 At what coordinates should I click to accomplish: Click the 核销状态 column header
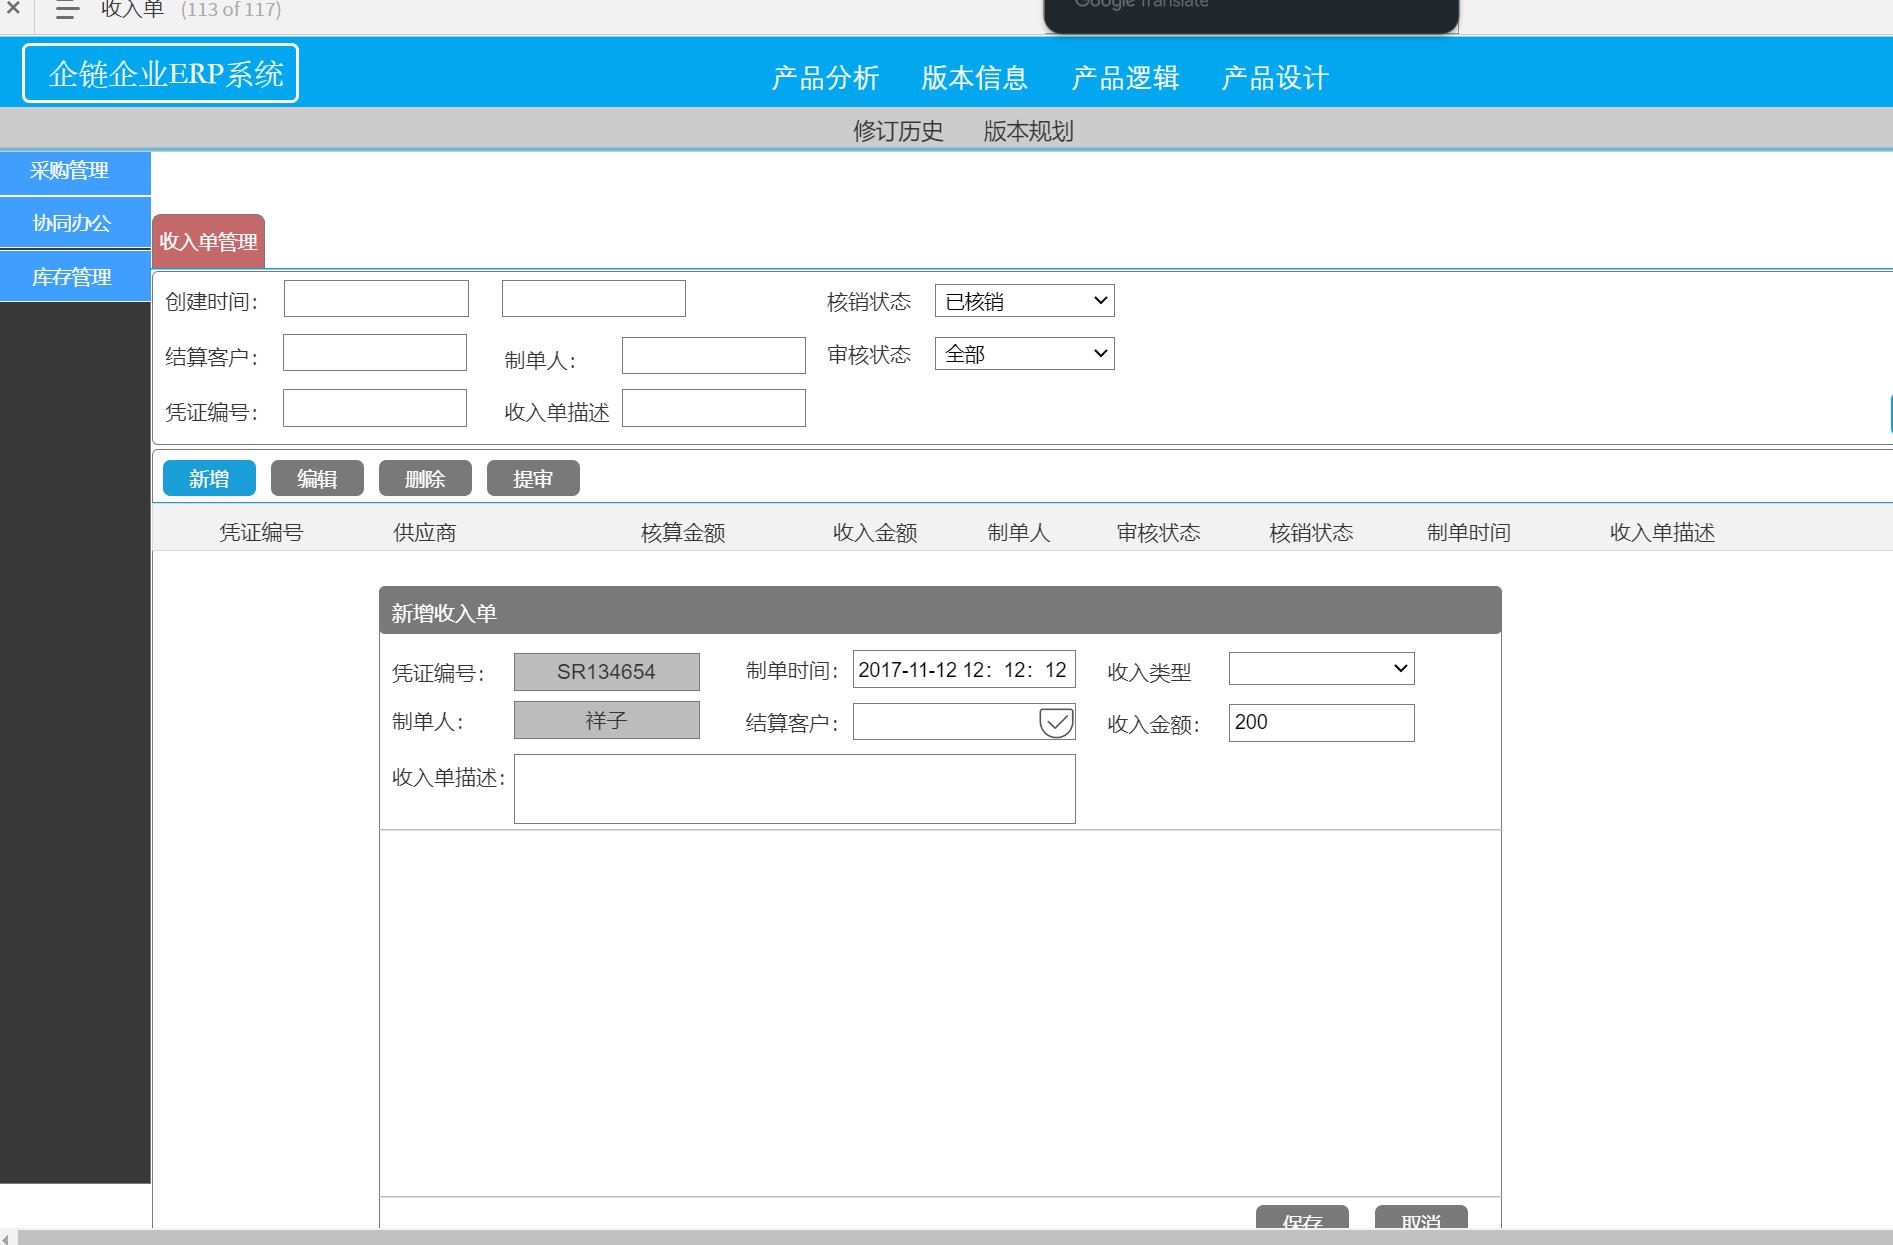click(1311, 532)
